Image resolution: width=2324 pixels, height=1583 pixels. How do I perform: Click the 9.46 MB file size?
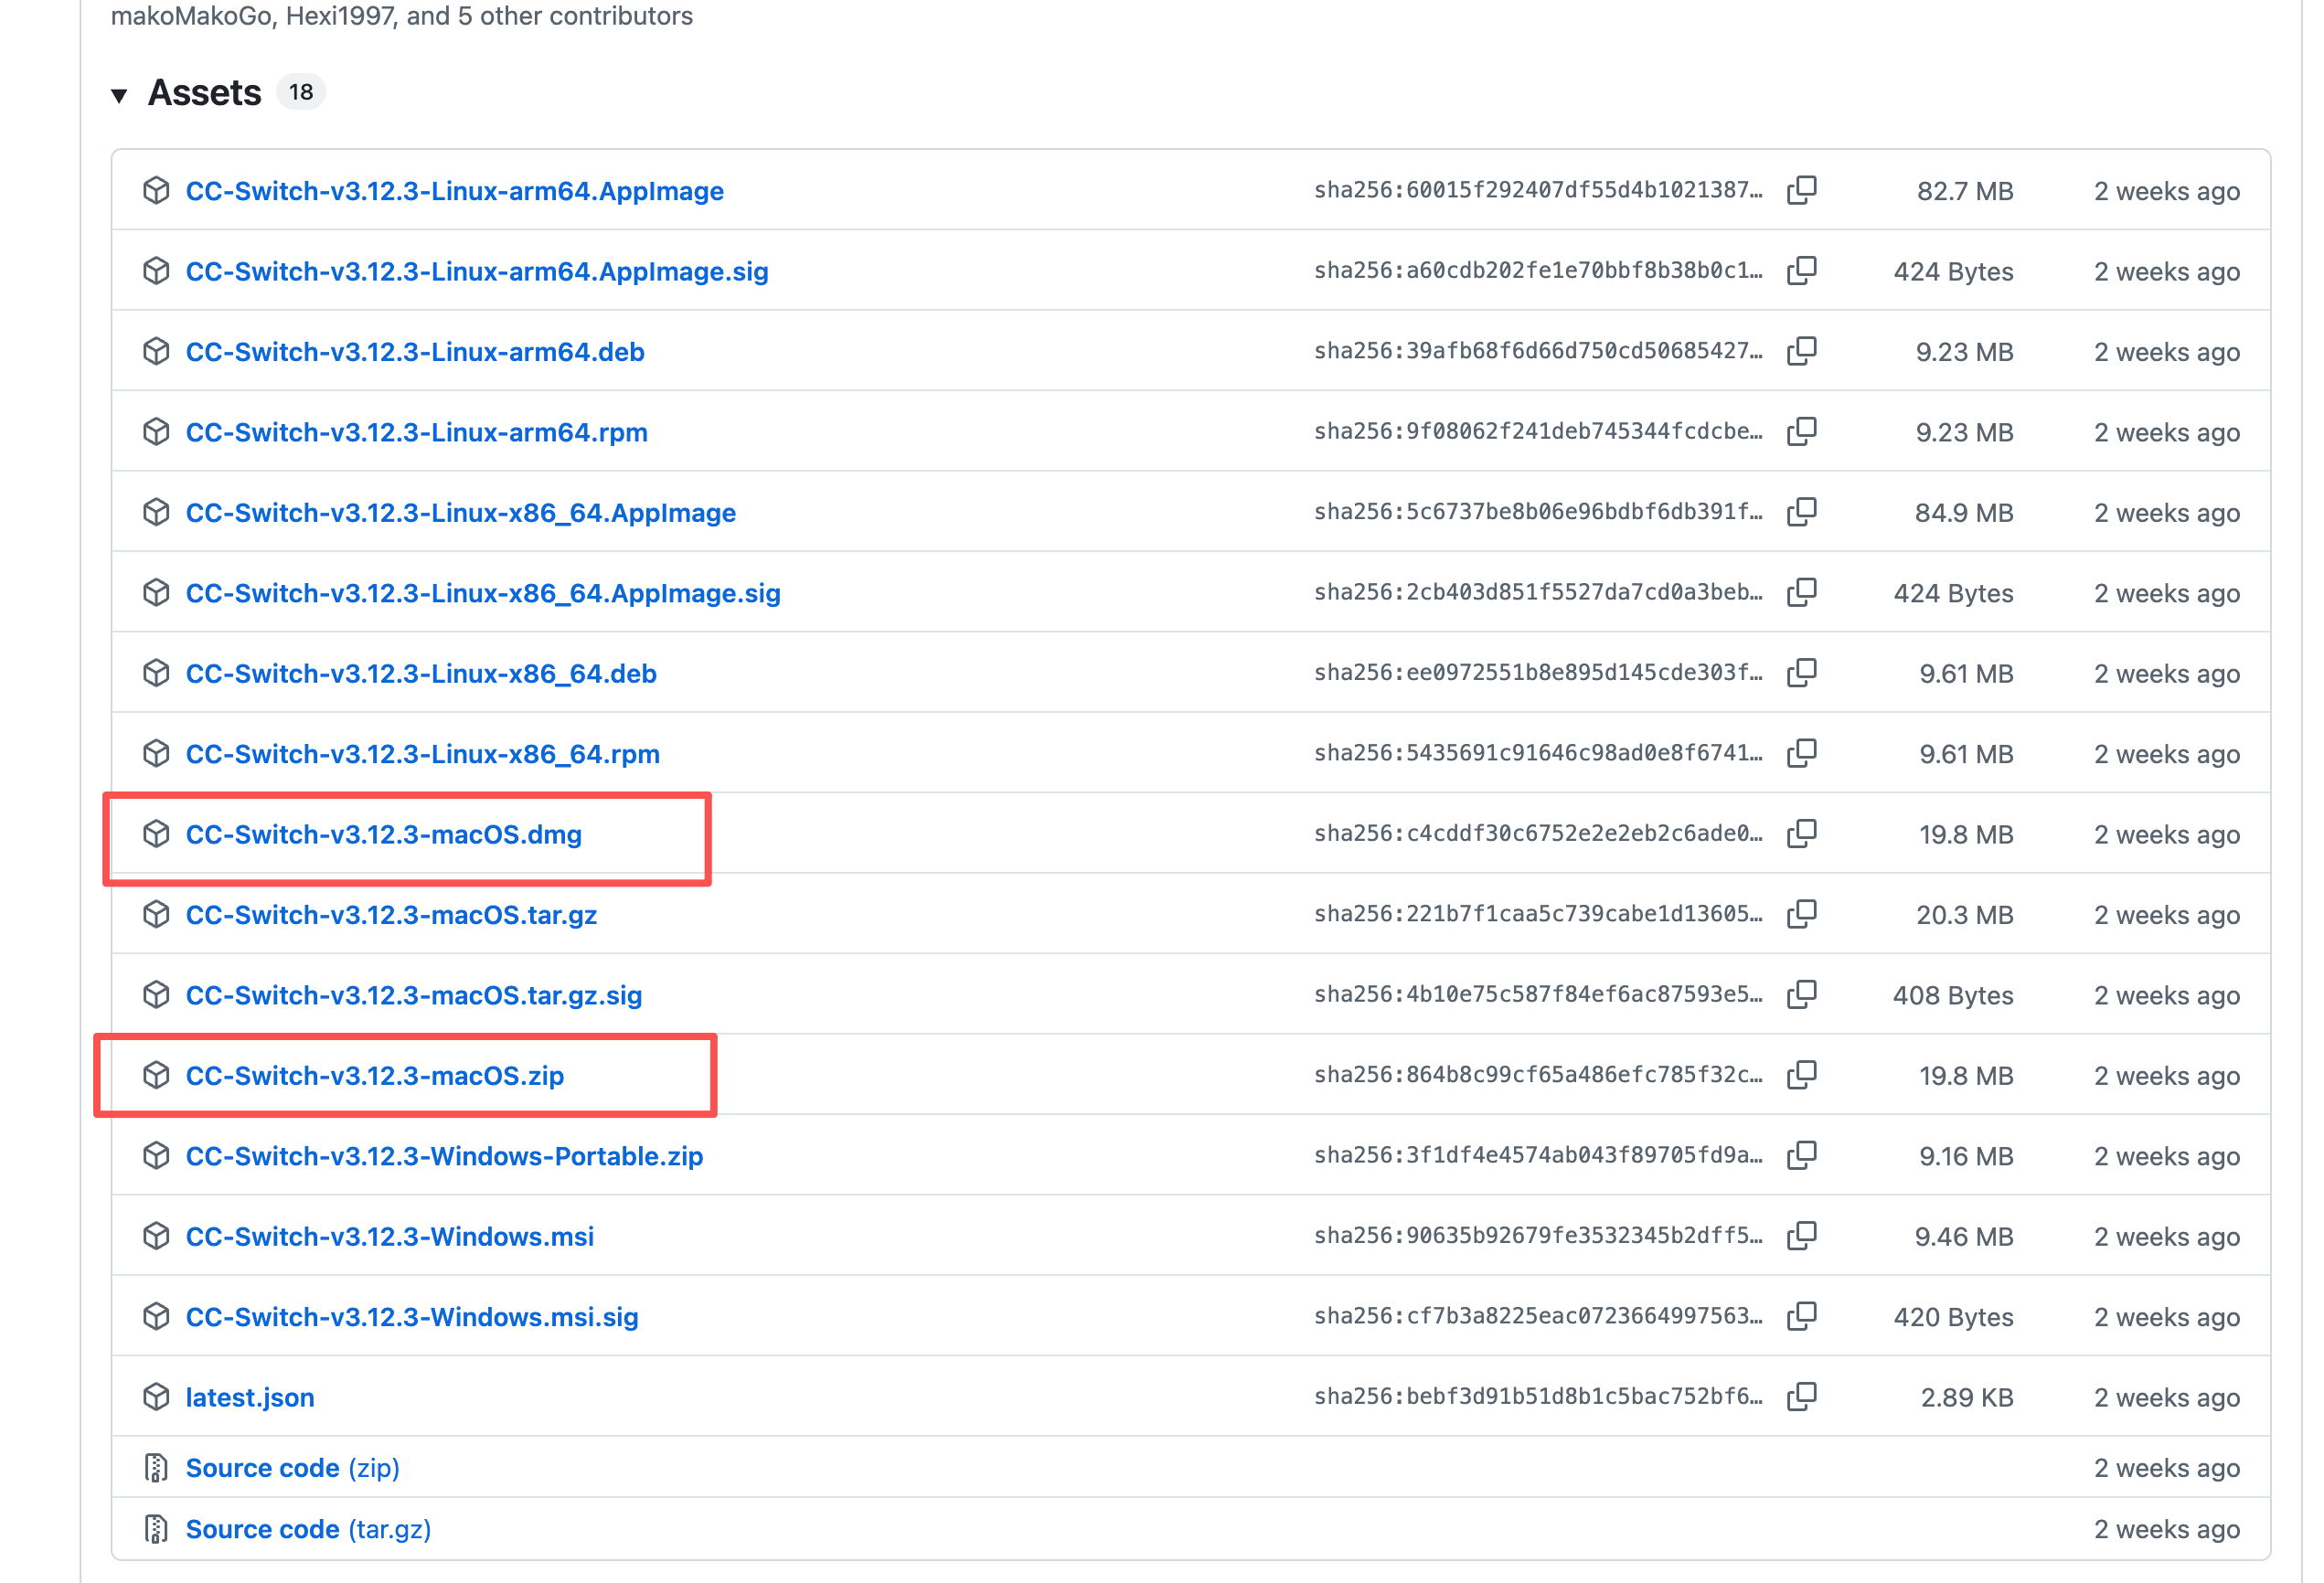pos(1964,1237)
